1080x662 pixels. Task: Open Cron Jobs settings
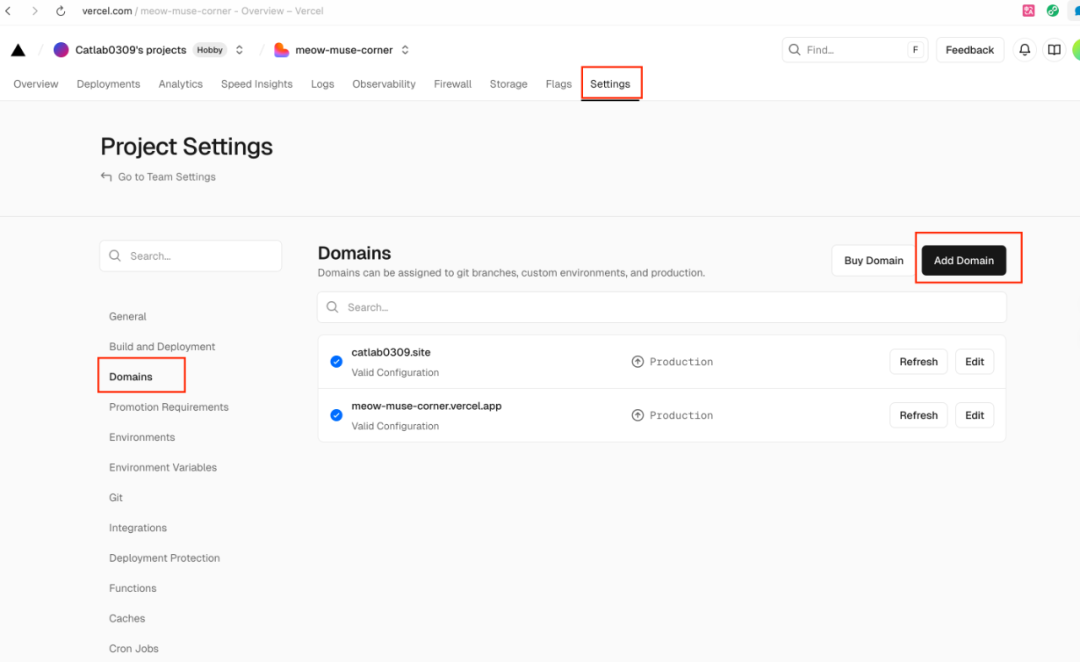pos(134,649)
